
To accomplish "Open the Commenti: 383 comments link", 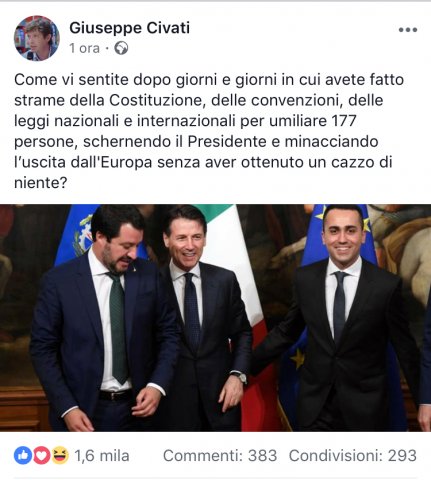I will click(220, 456).
